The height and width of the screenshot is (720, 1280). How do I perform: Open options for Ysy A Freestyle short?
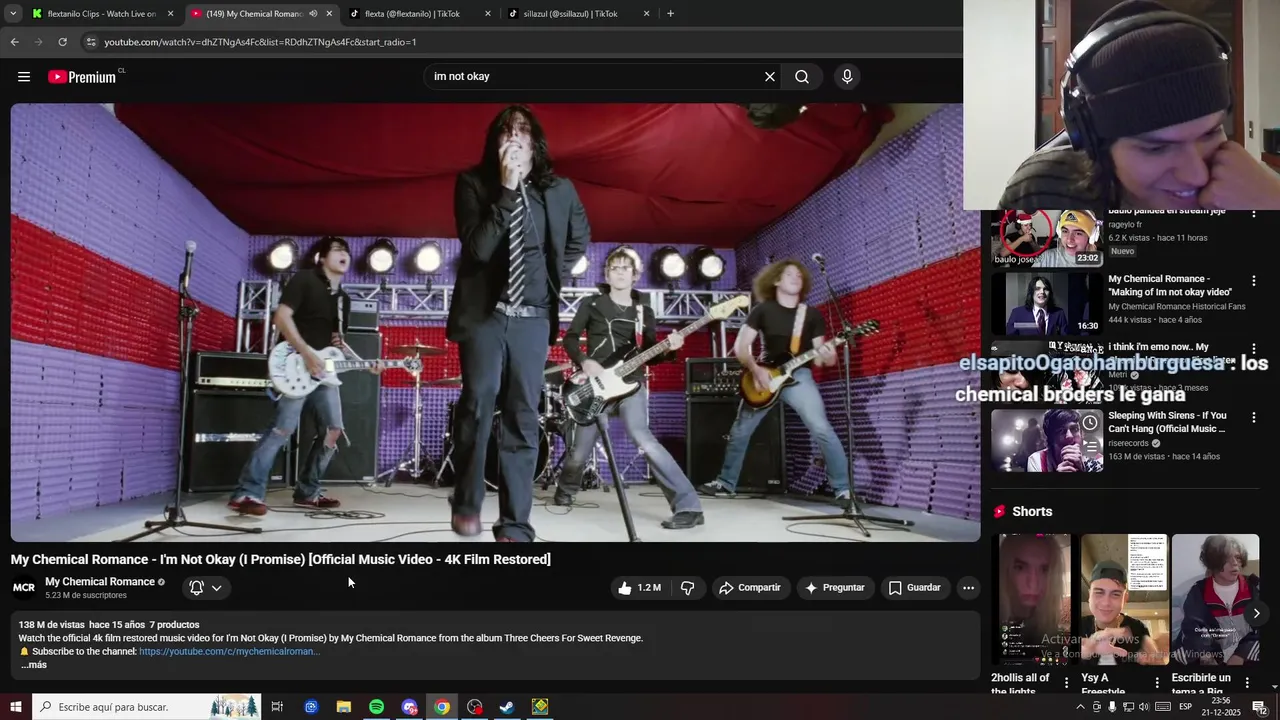pyautogui.click(x=1157, y=683)
